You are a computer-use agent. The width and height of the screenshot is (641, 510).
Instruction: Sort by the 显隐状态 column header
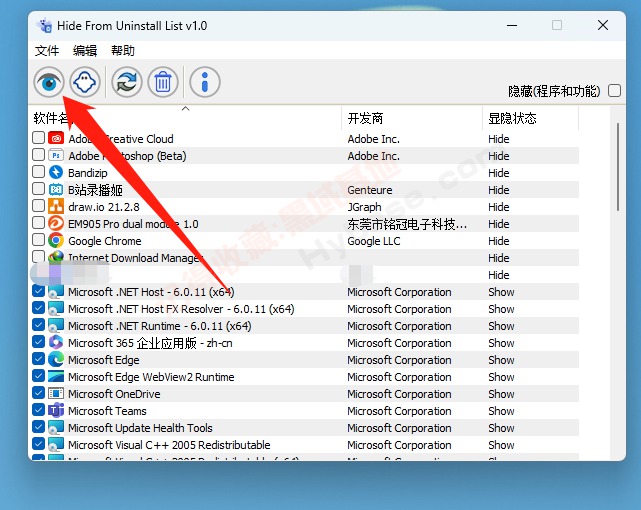(x=531, y=119)
